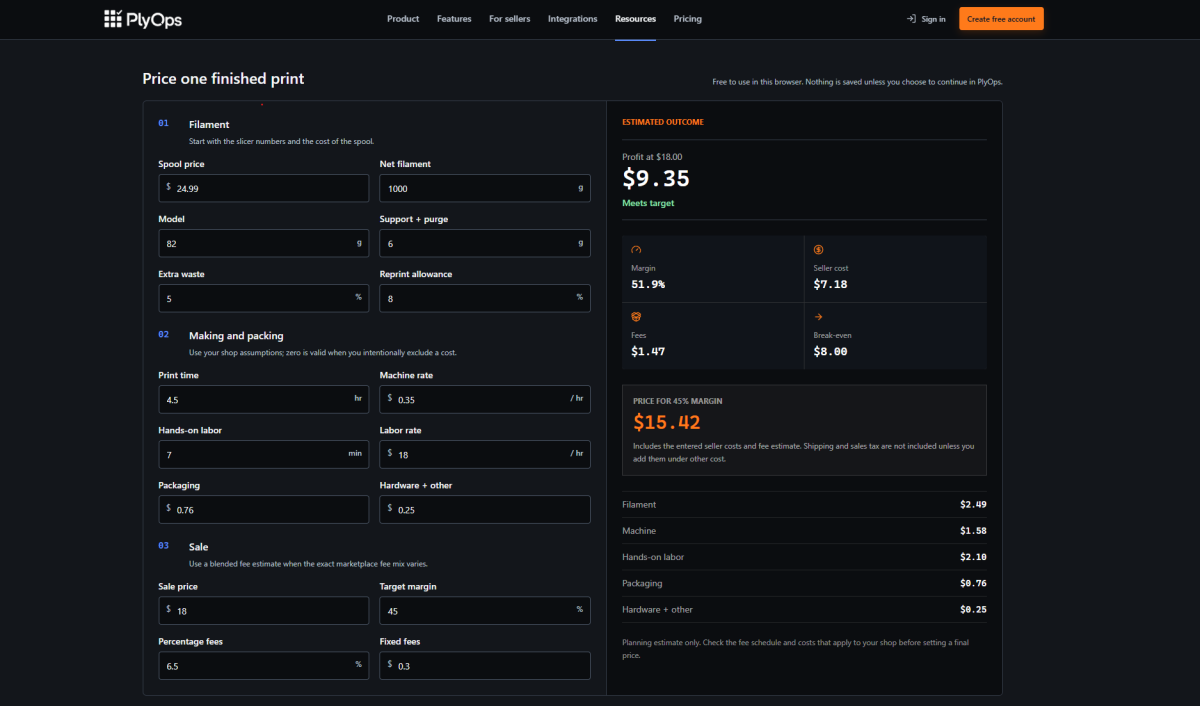
Task: Click the Fees icon
Action: tap(636, 317)
